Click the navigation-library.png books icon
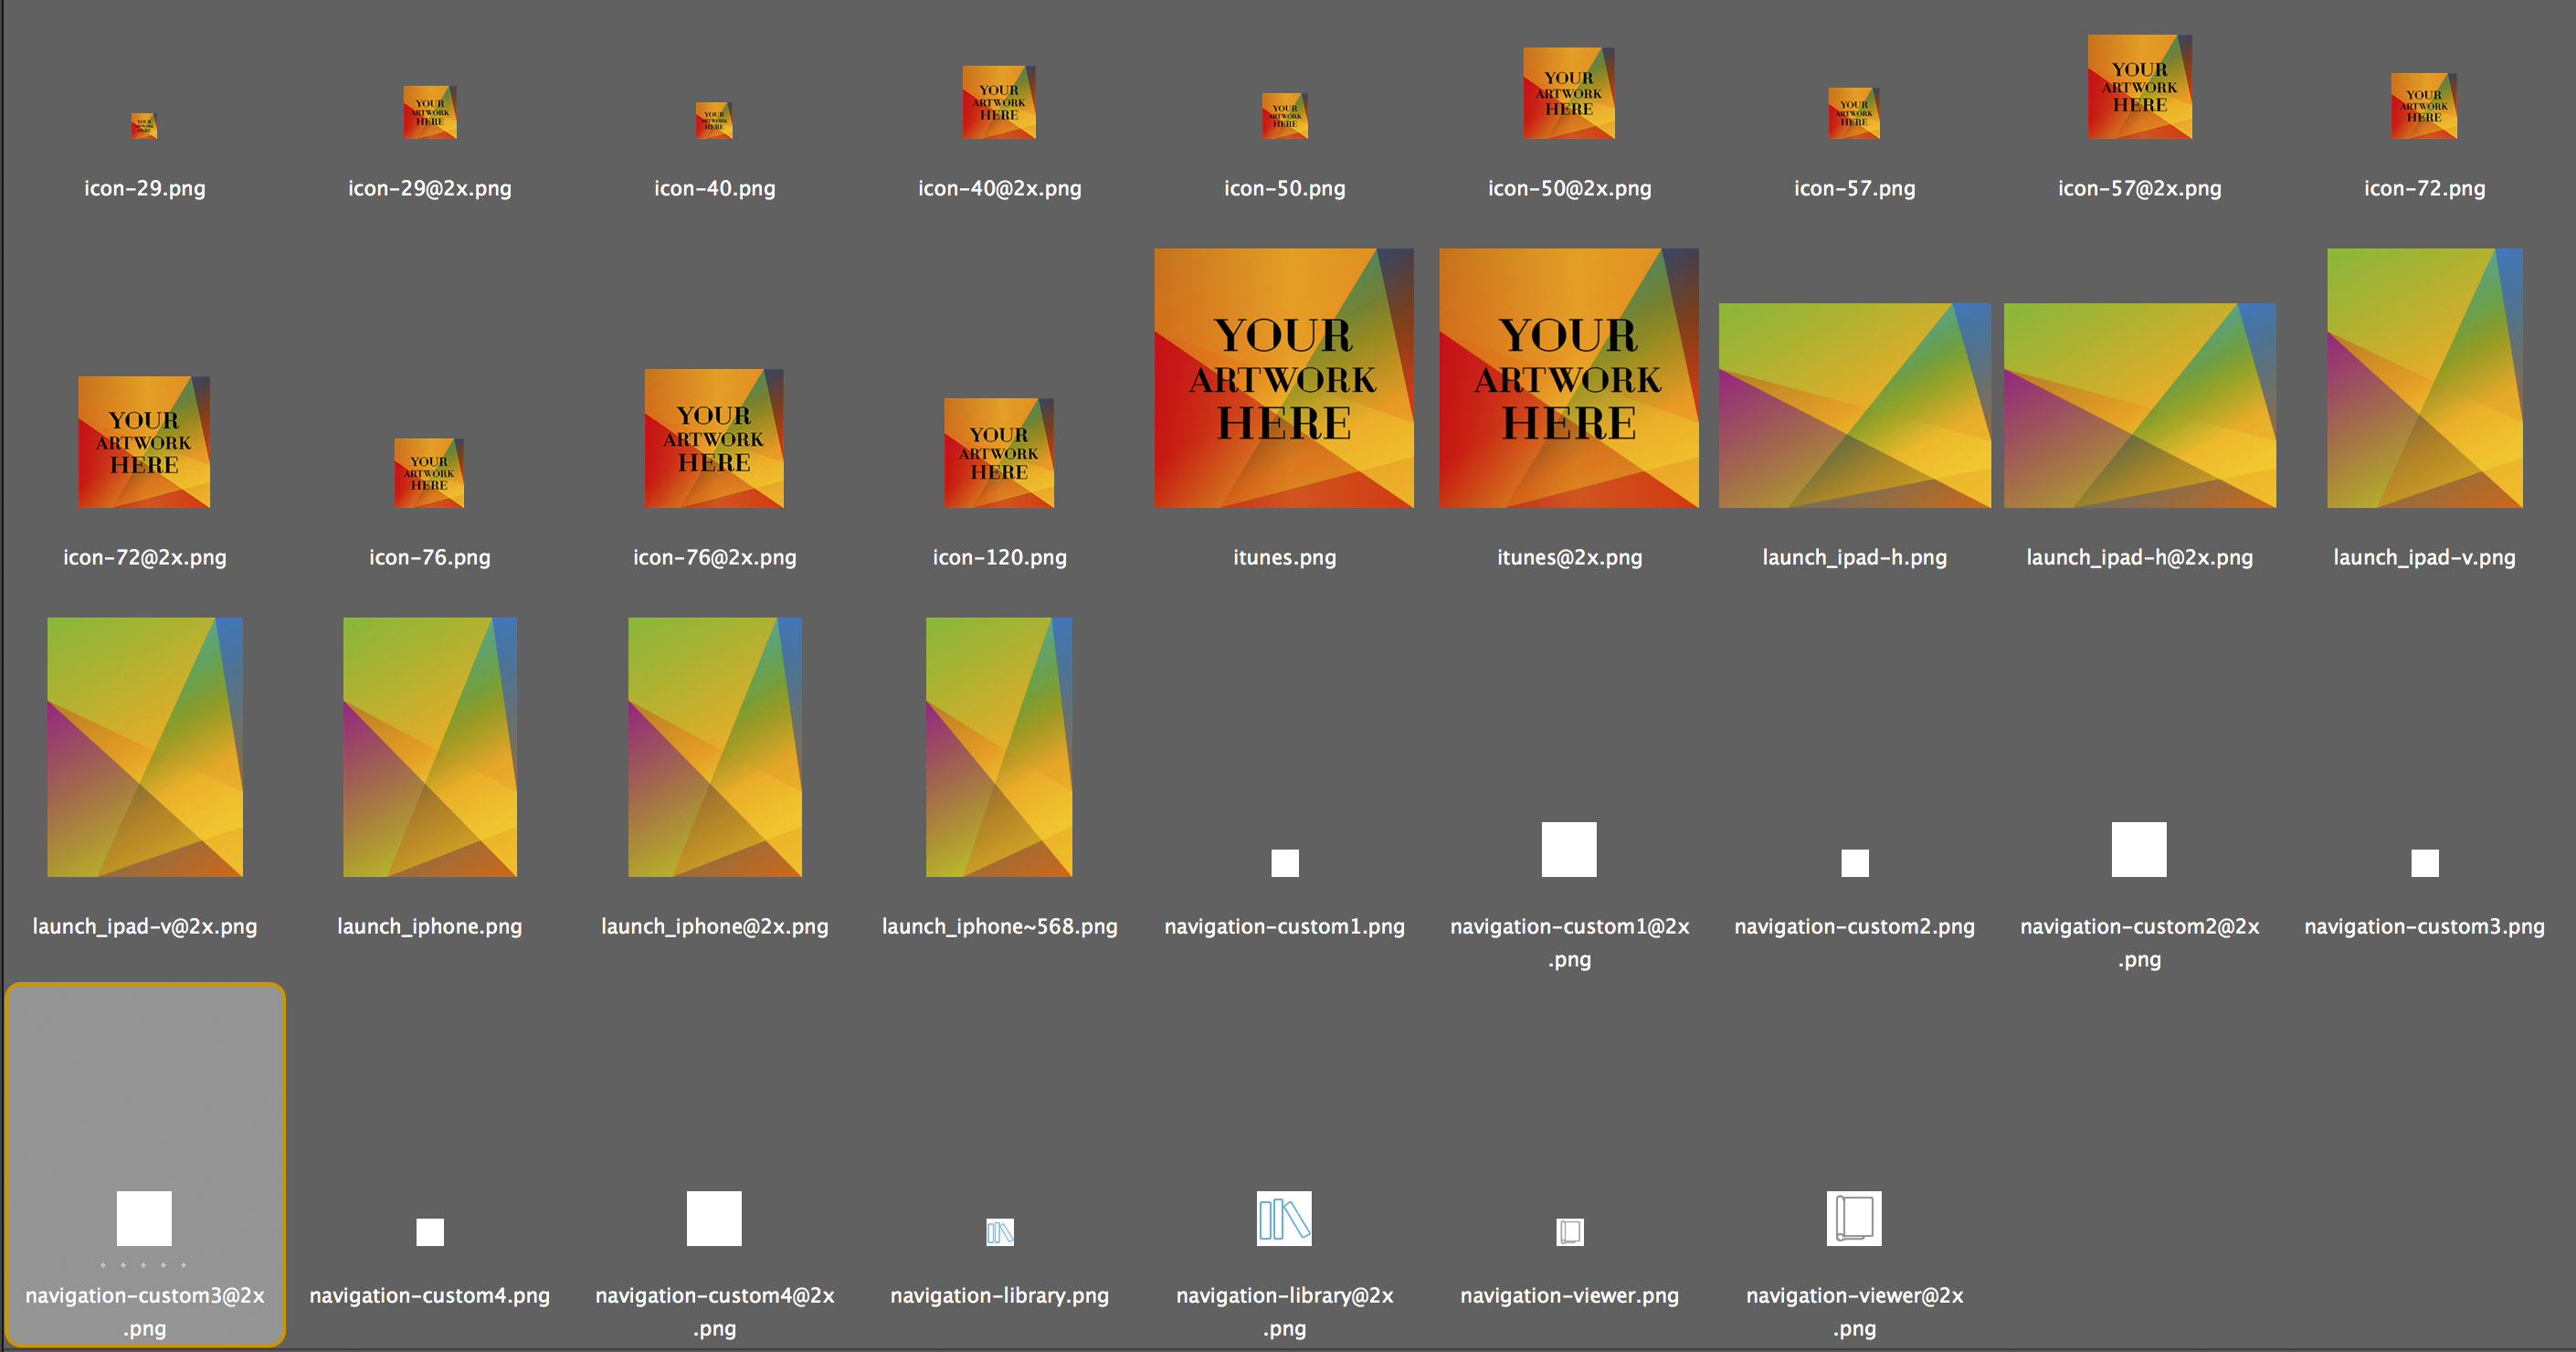 click(x=1000, y=1231)
